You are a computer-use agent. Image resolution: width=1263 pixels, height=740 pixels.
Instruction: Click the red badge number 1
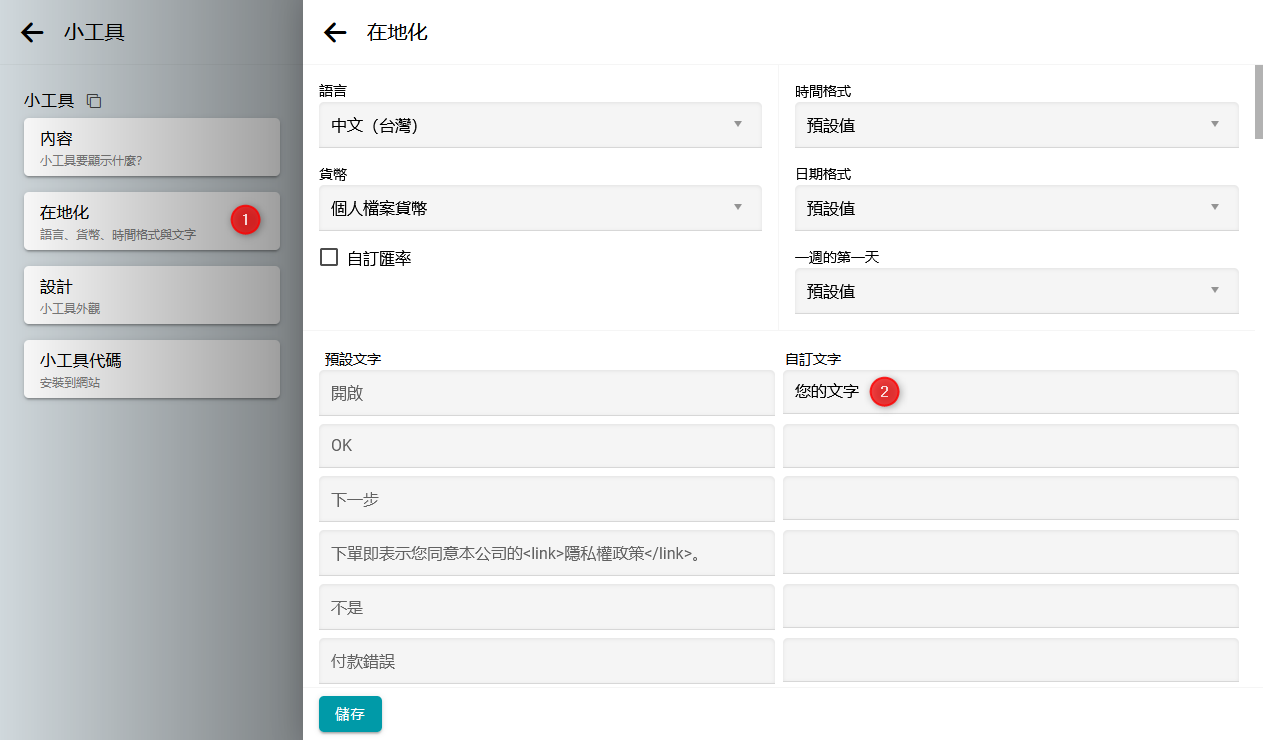point(246,220)
